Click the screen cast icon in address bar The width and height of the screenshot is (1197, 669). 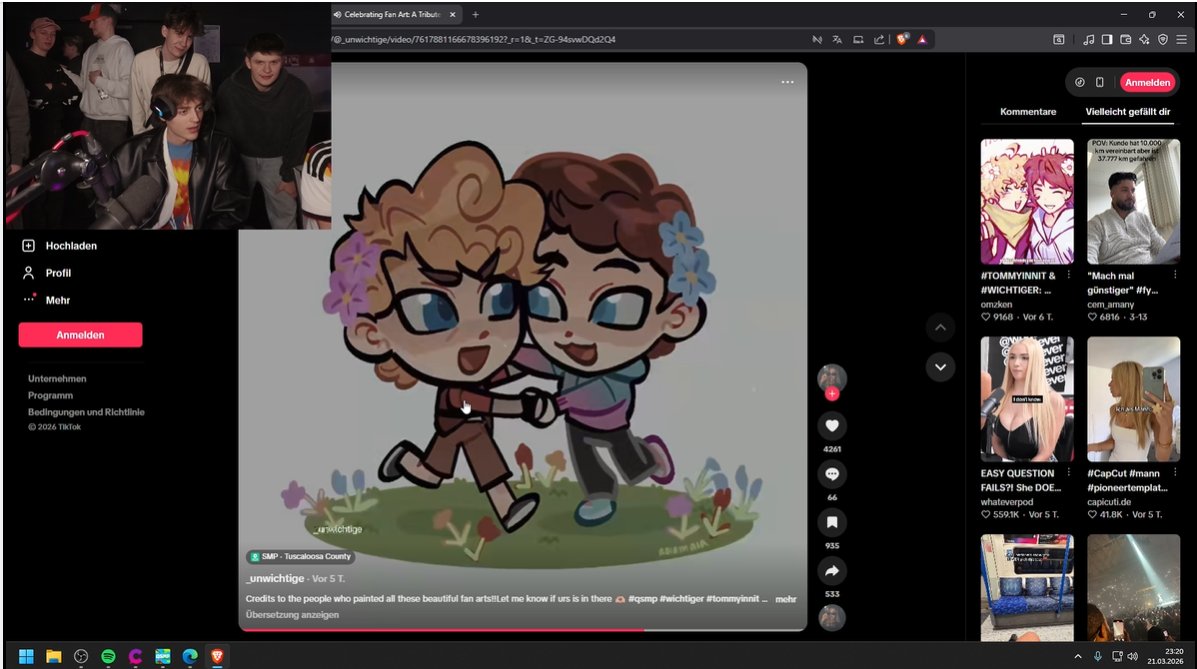coord(858,39)
